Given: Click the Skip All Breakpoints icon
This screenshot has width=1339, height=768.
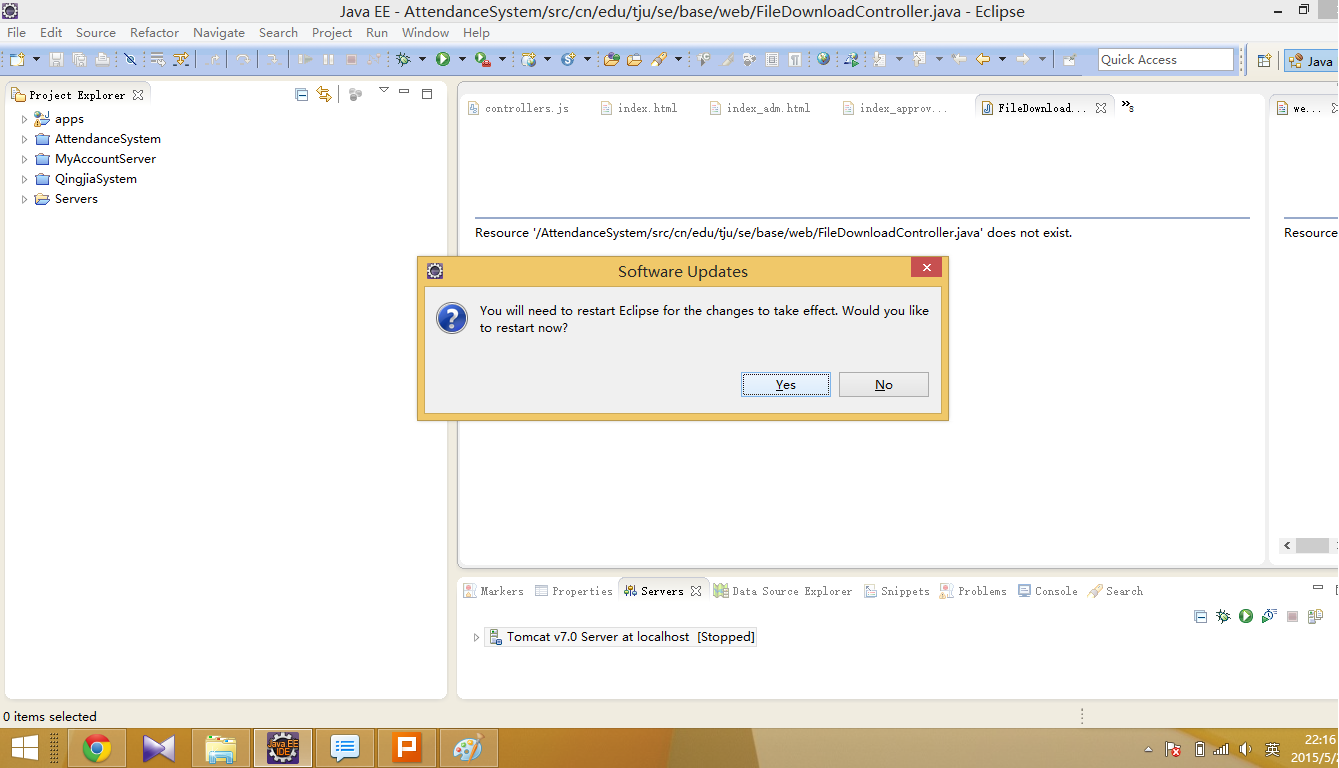Looking at the screenshot, I should [130, 60].
